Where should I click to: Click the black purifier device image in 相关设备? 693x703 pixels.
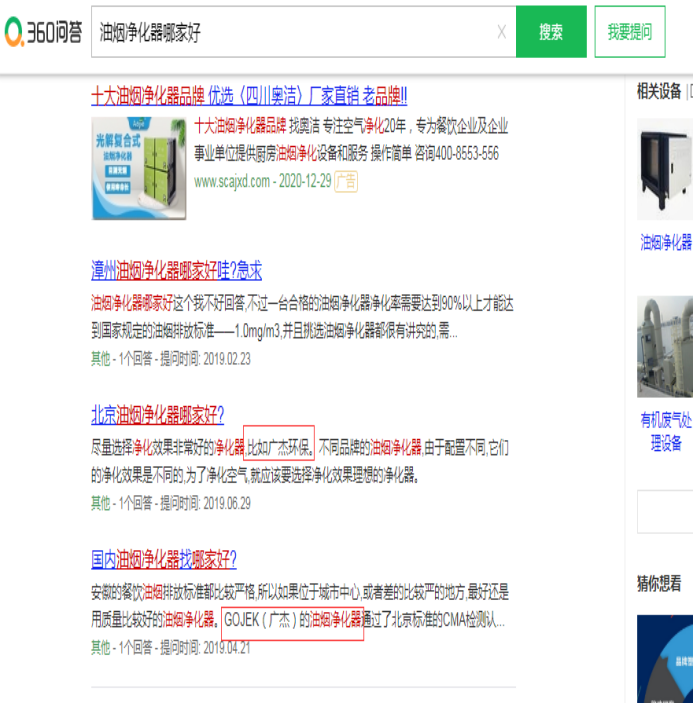click(x=665, y=169)
